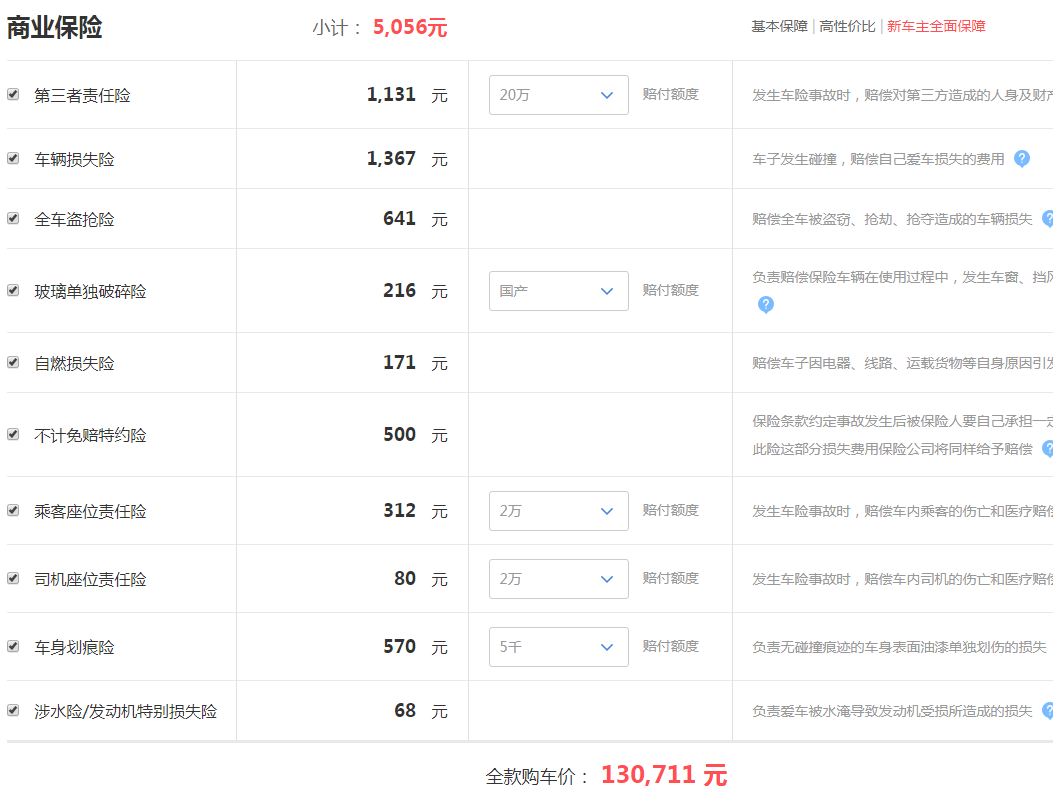Click the 司机座位责任险 label
Screen dimensions: 1053x786
90,579
